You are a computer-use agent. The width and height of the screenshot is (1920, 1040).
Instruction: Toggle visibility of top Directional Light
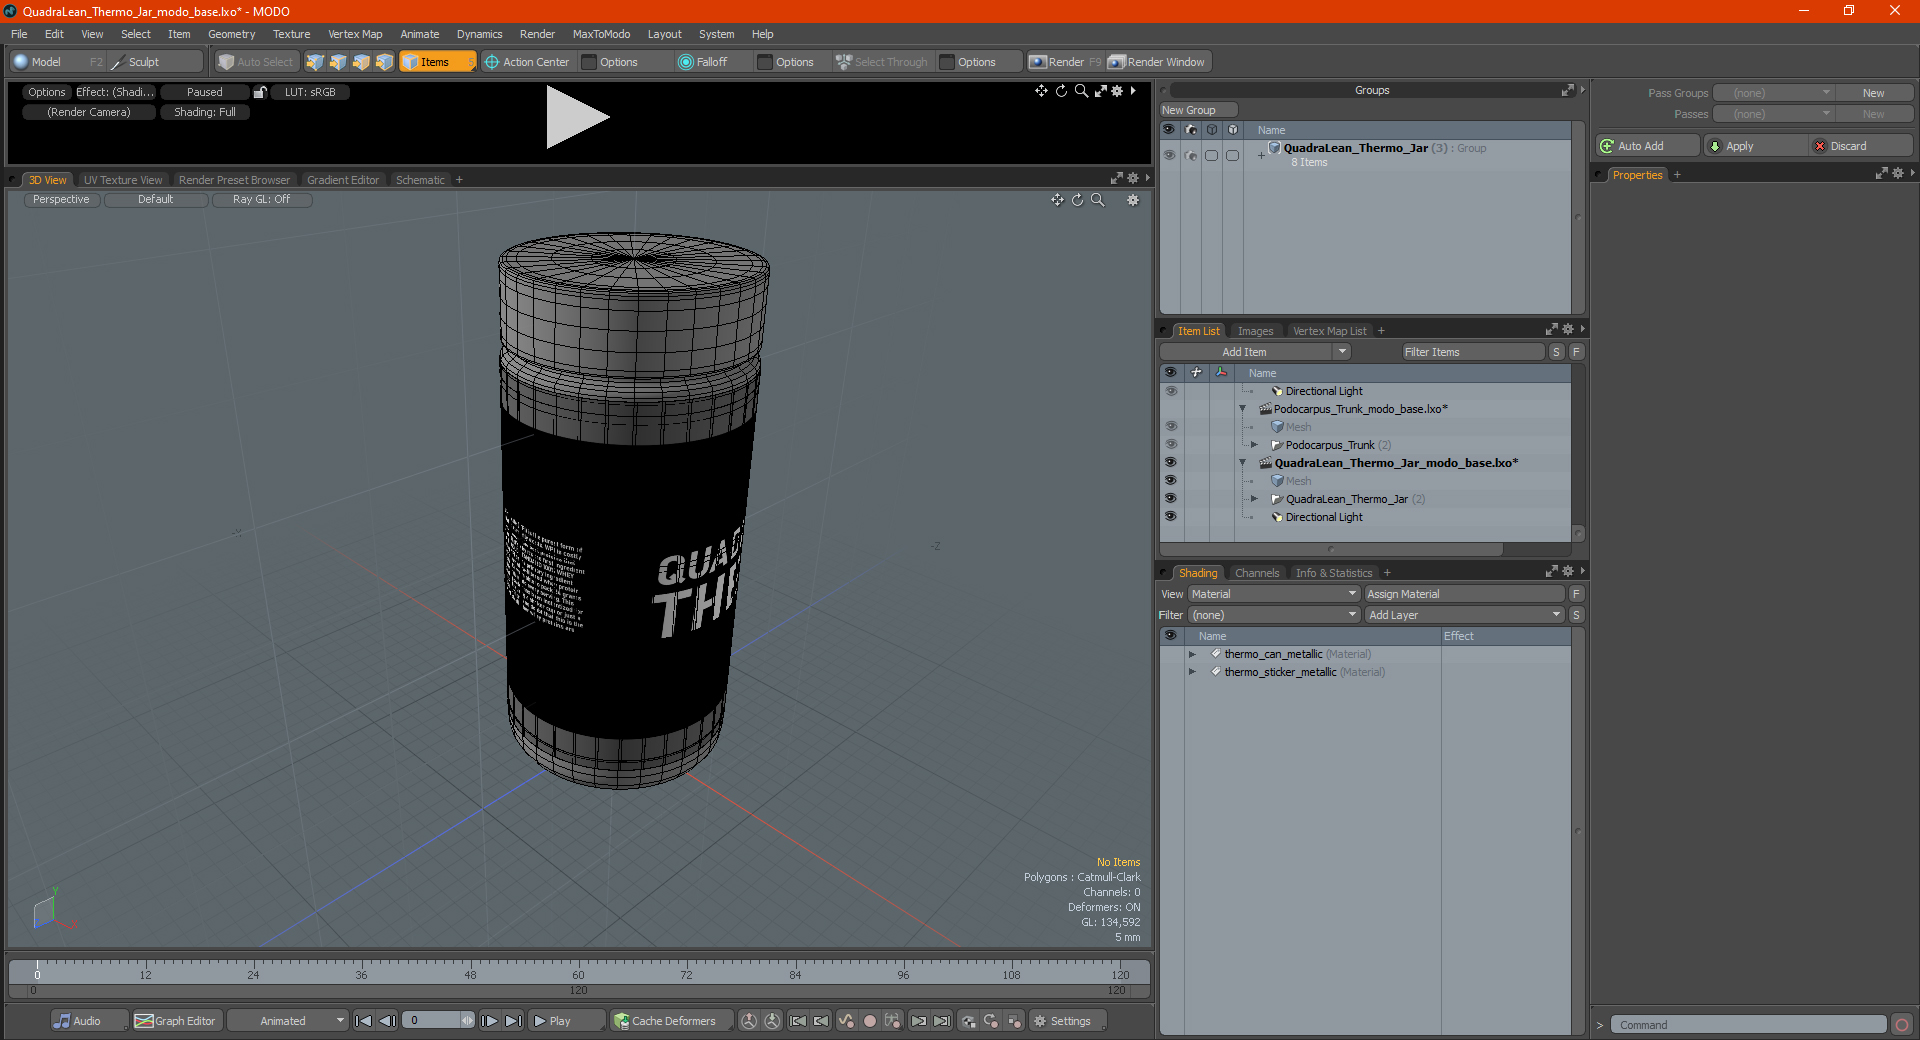pos(1170,391)
